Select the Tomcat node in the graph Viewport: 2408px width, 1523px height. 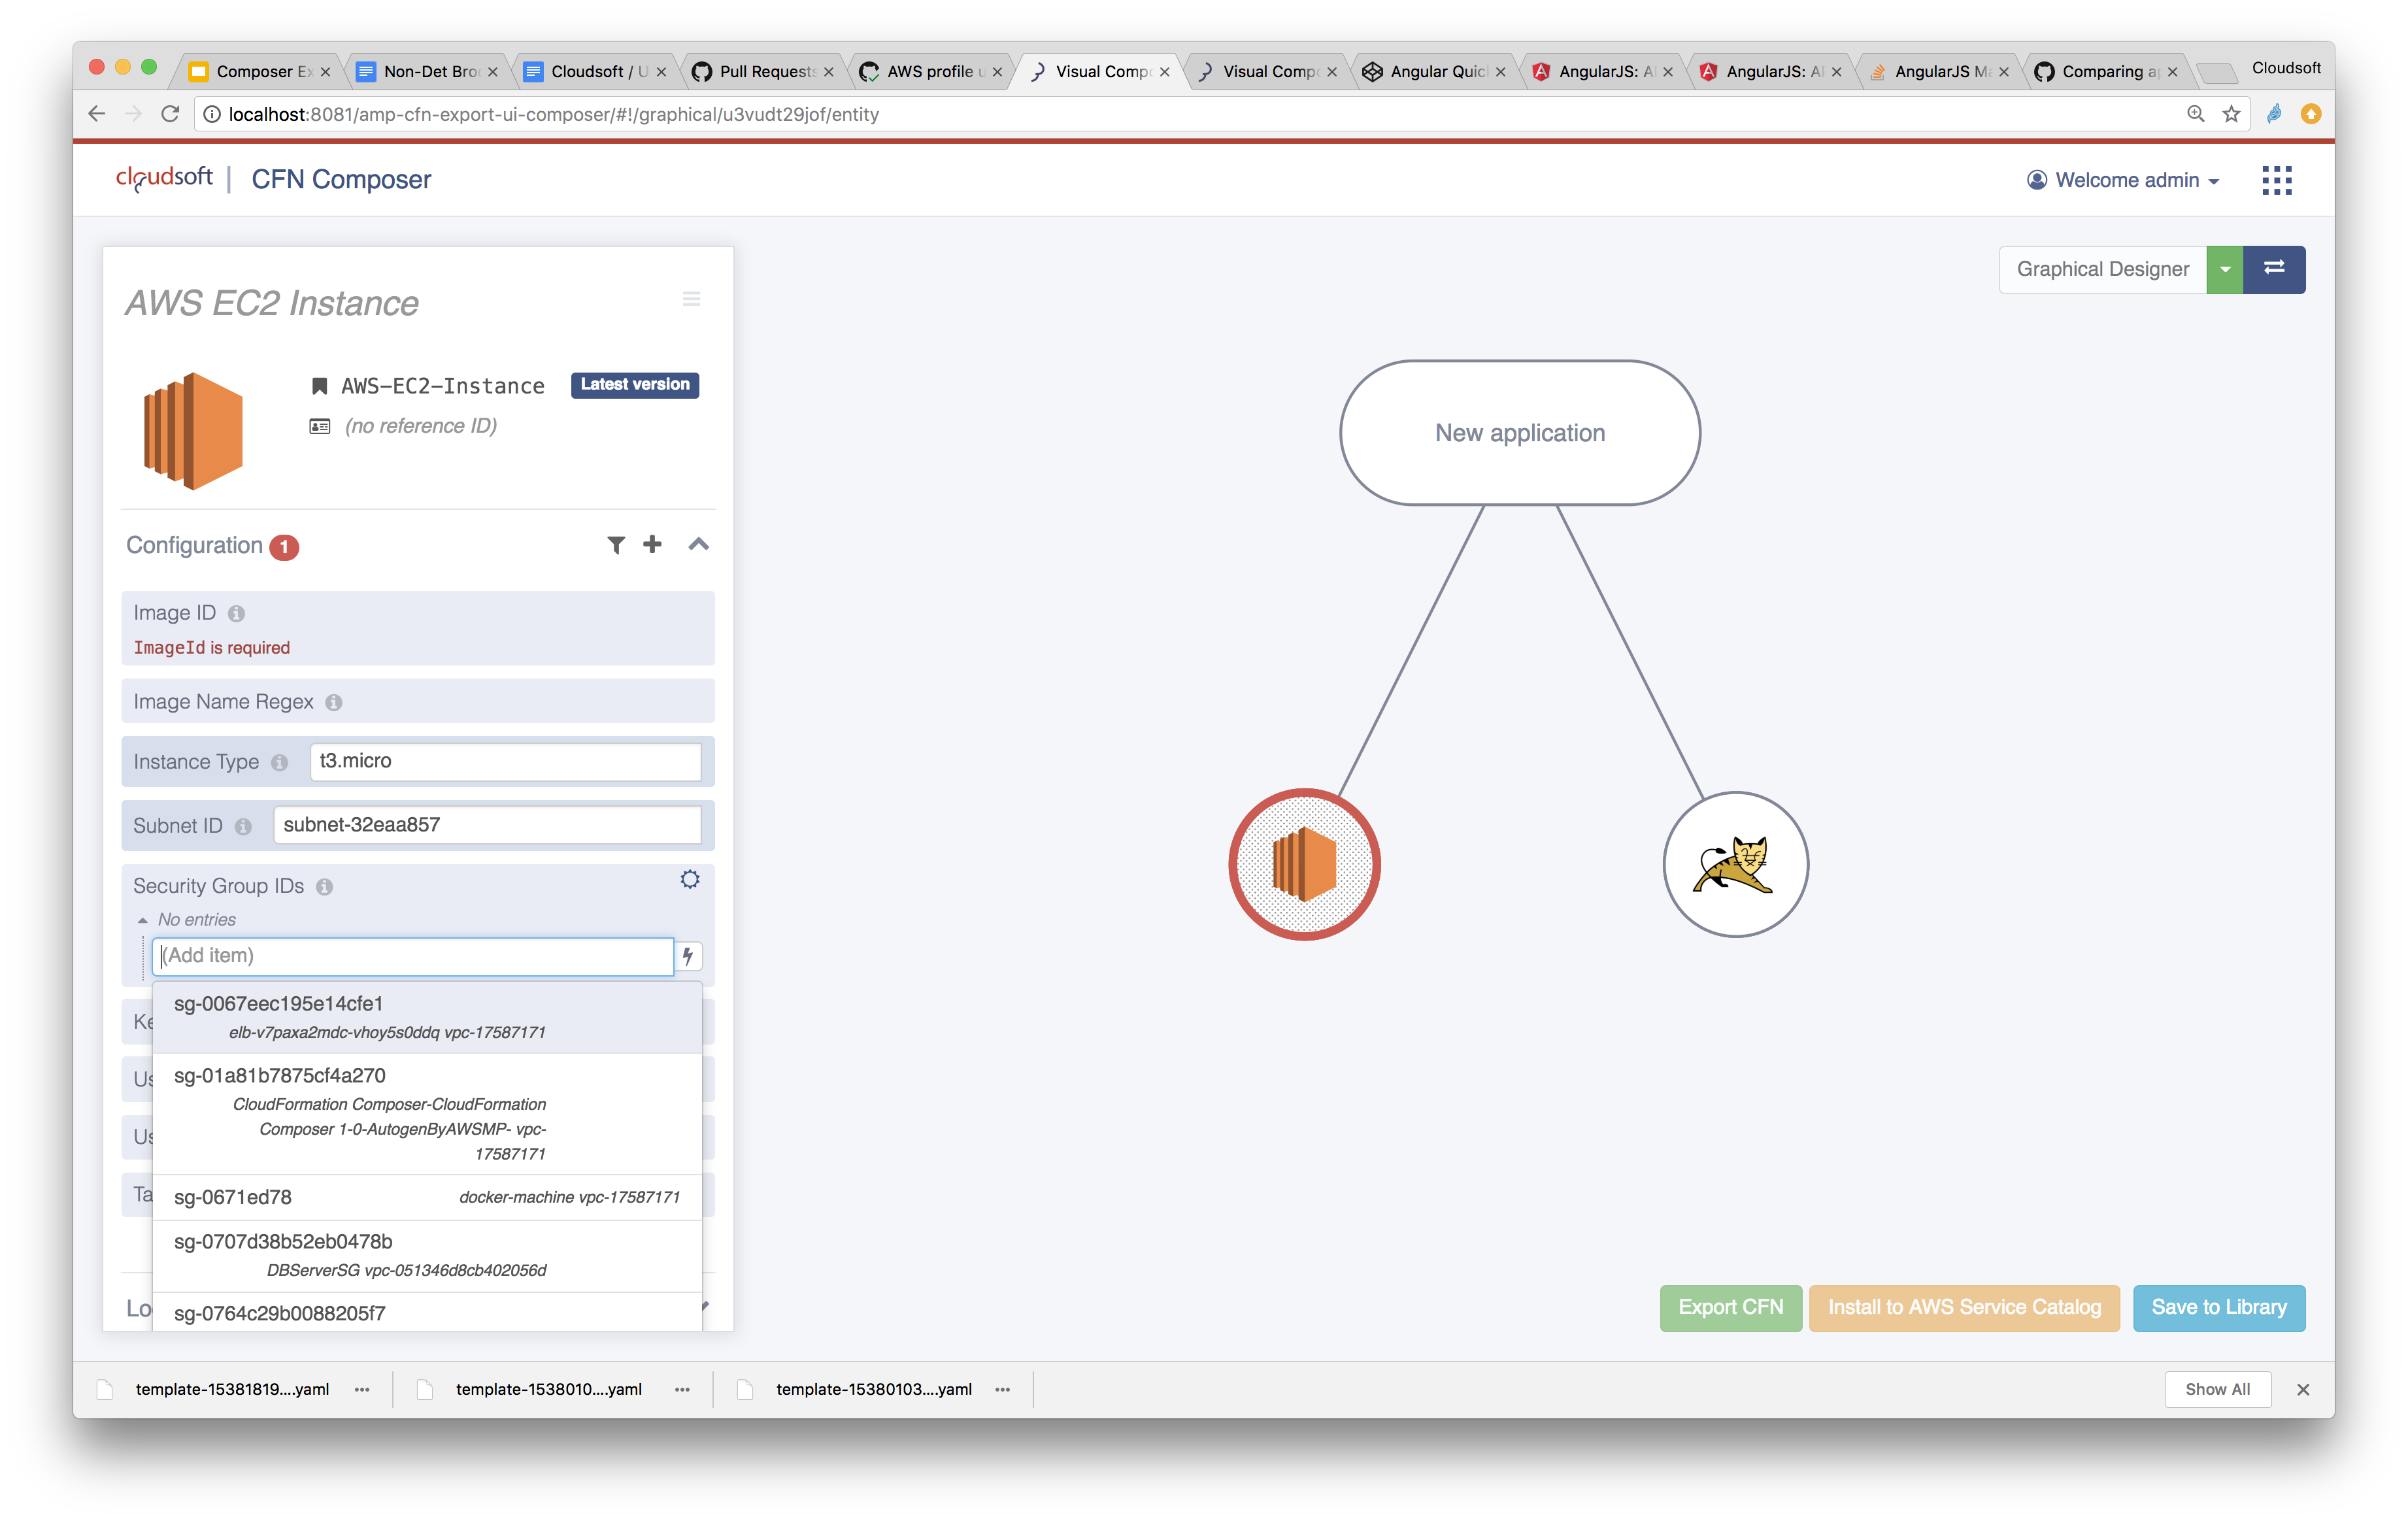(x=1735, y=865)
